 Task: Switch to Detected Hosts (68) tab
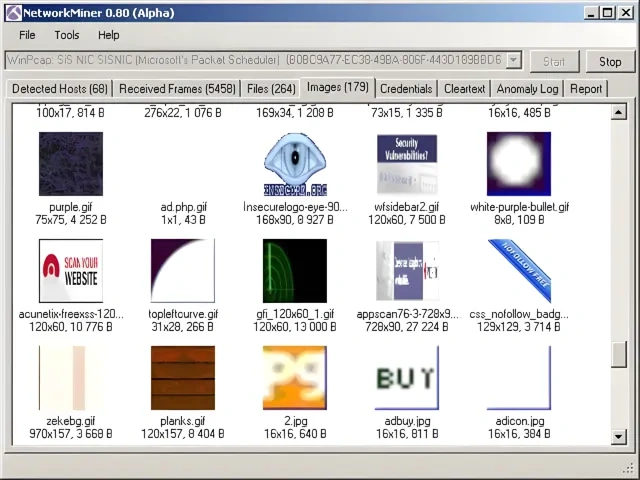[x=60, y=89]
